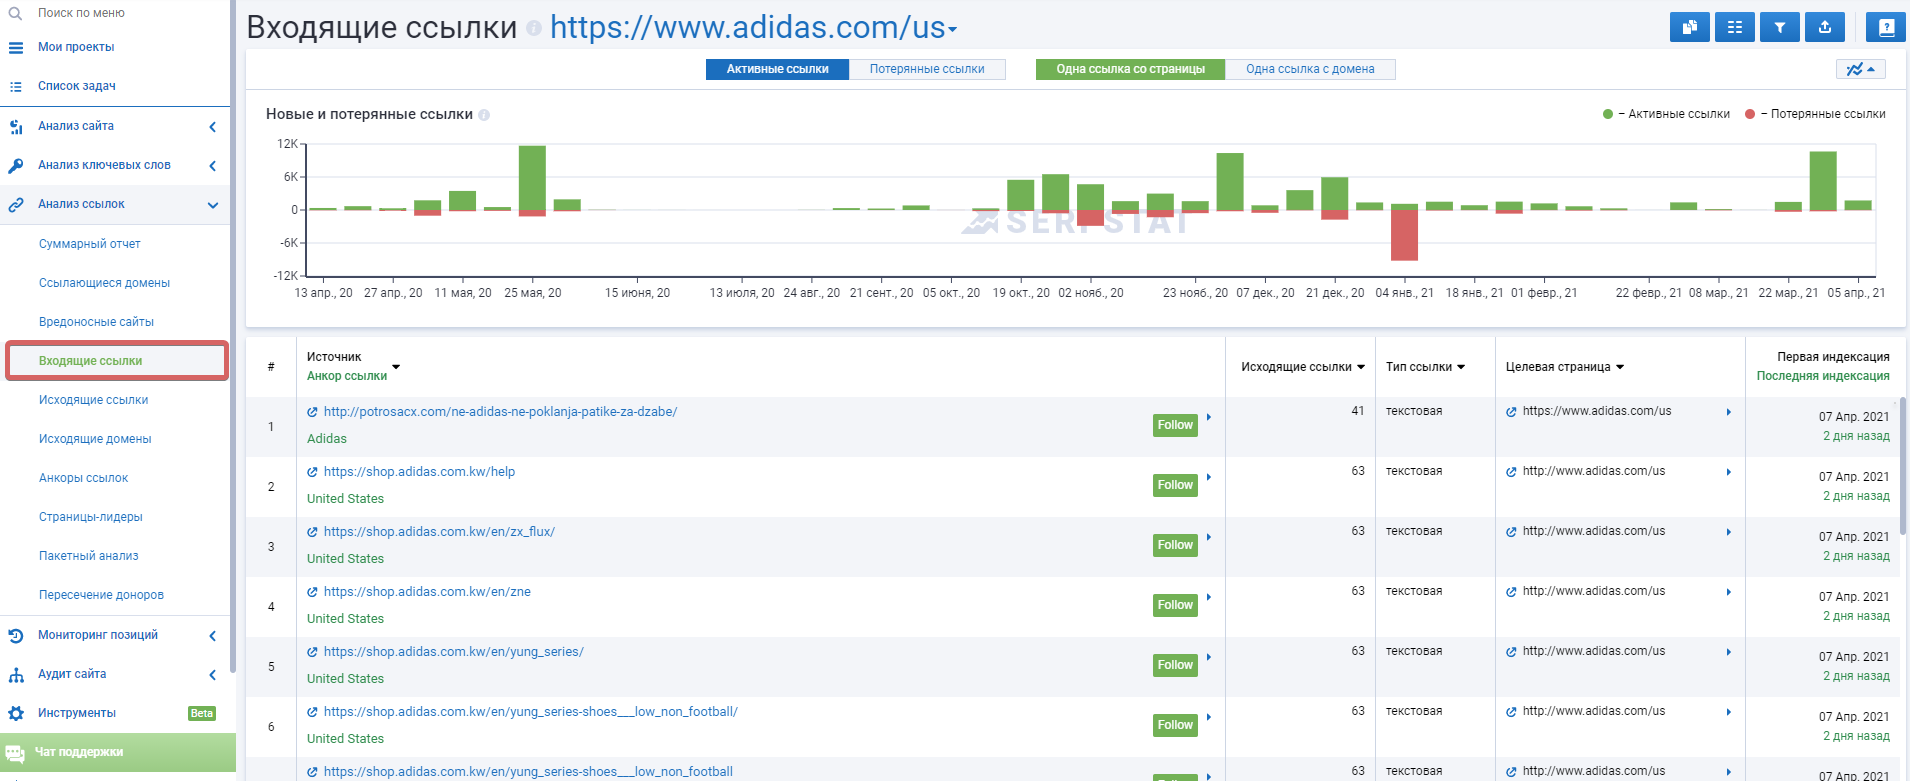Click the Аудит сайта sitemap icon
Image resolution: width=1910 pixels, height=781 pixels.
[15, 674]
